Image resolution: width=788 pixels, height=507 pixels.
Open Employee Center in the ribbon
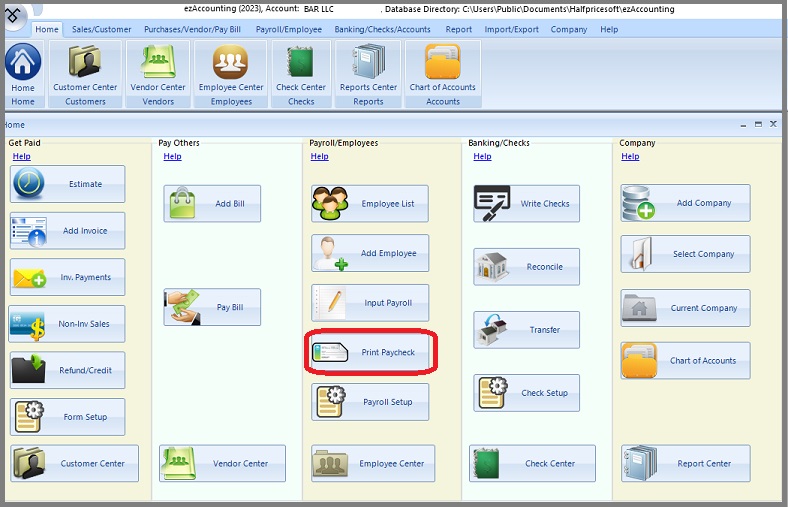click(x=231, y=68)
